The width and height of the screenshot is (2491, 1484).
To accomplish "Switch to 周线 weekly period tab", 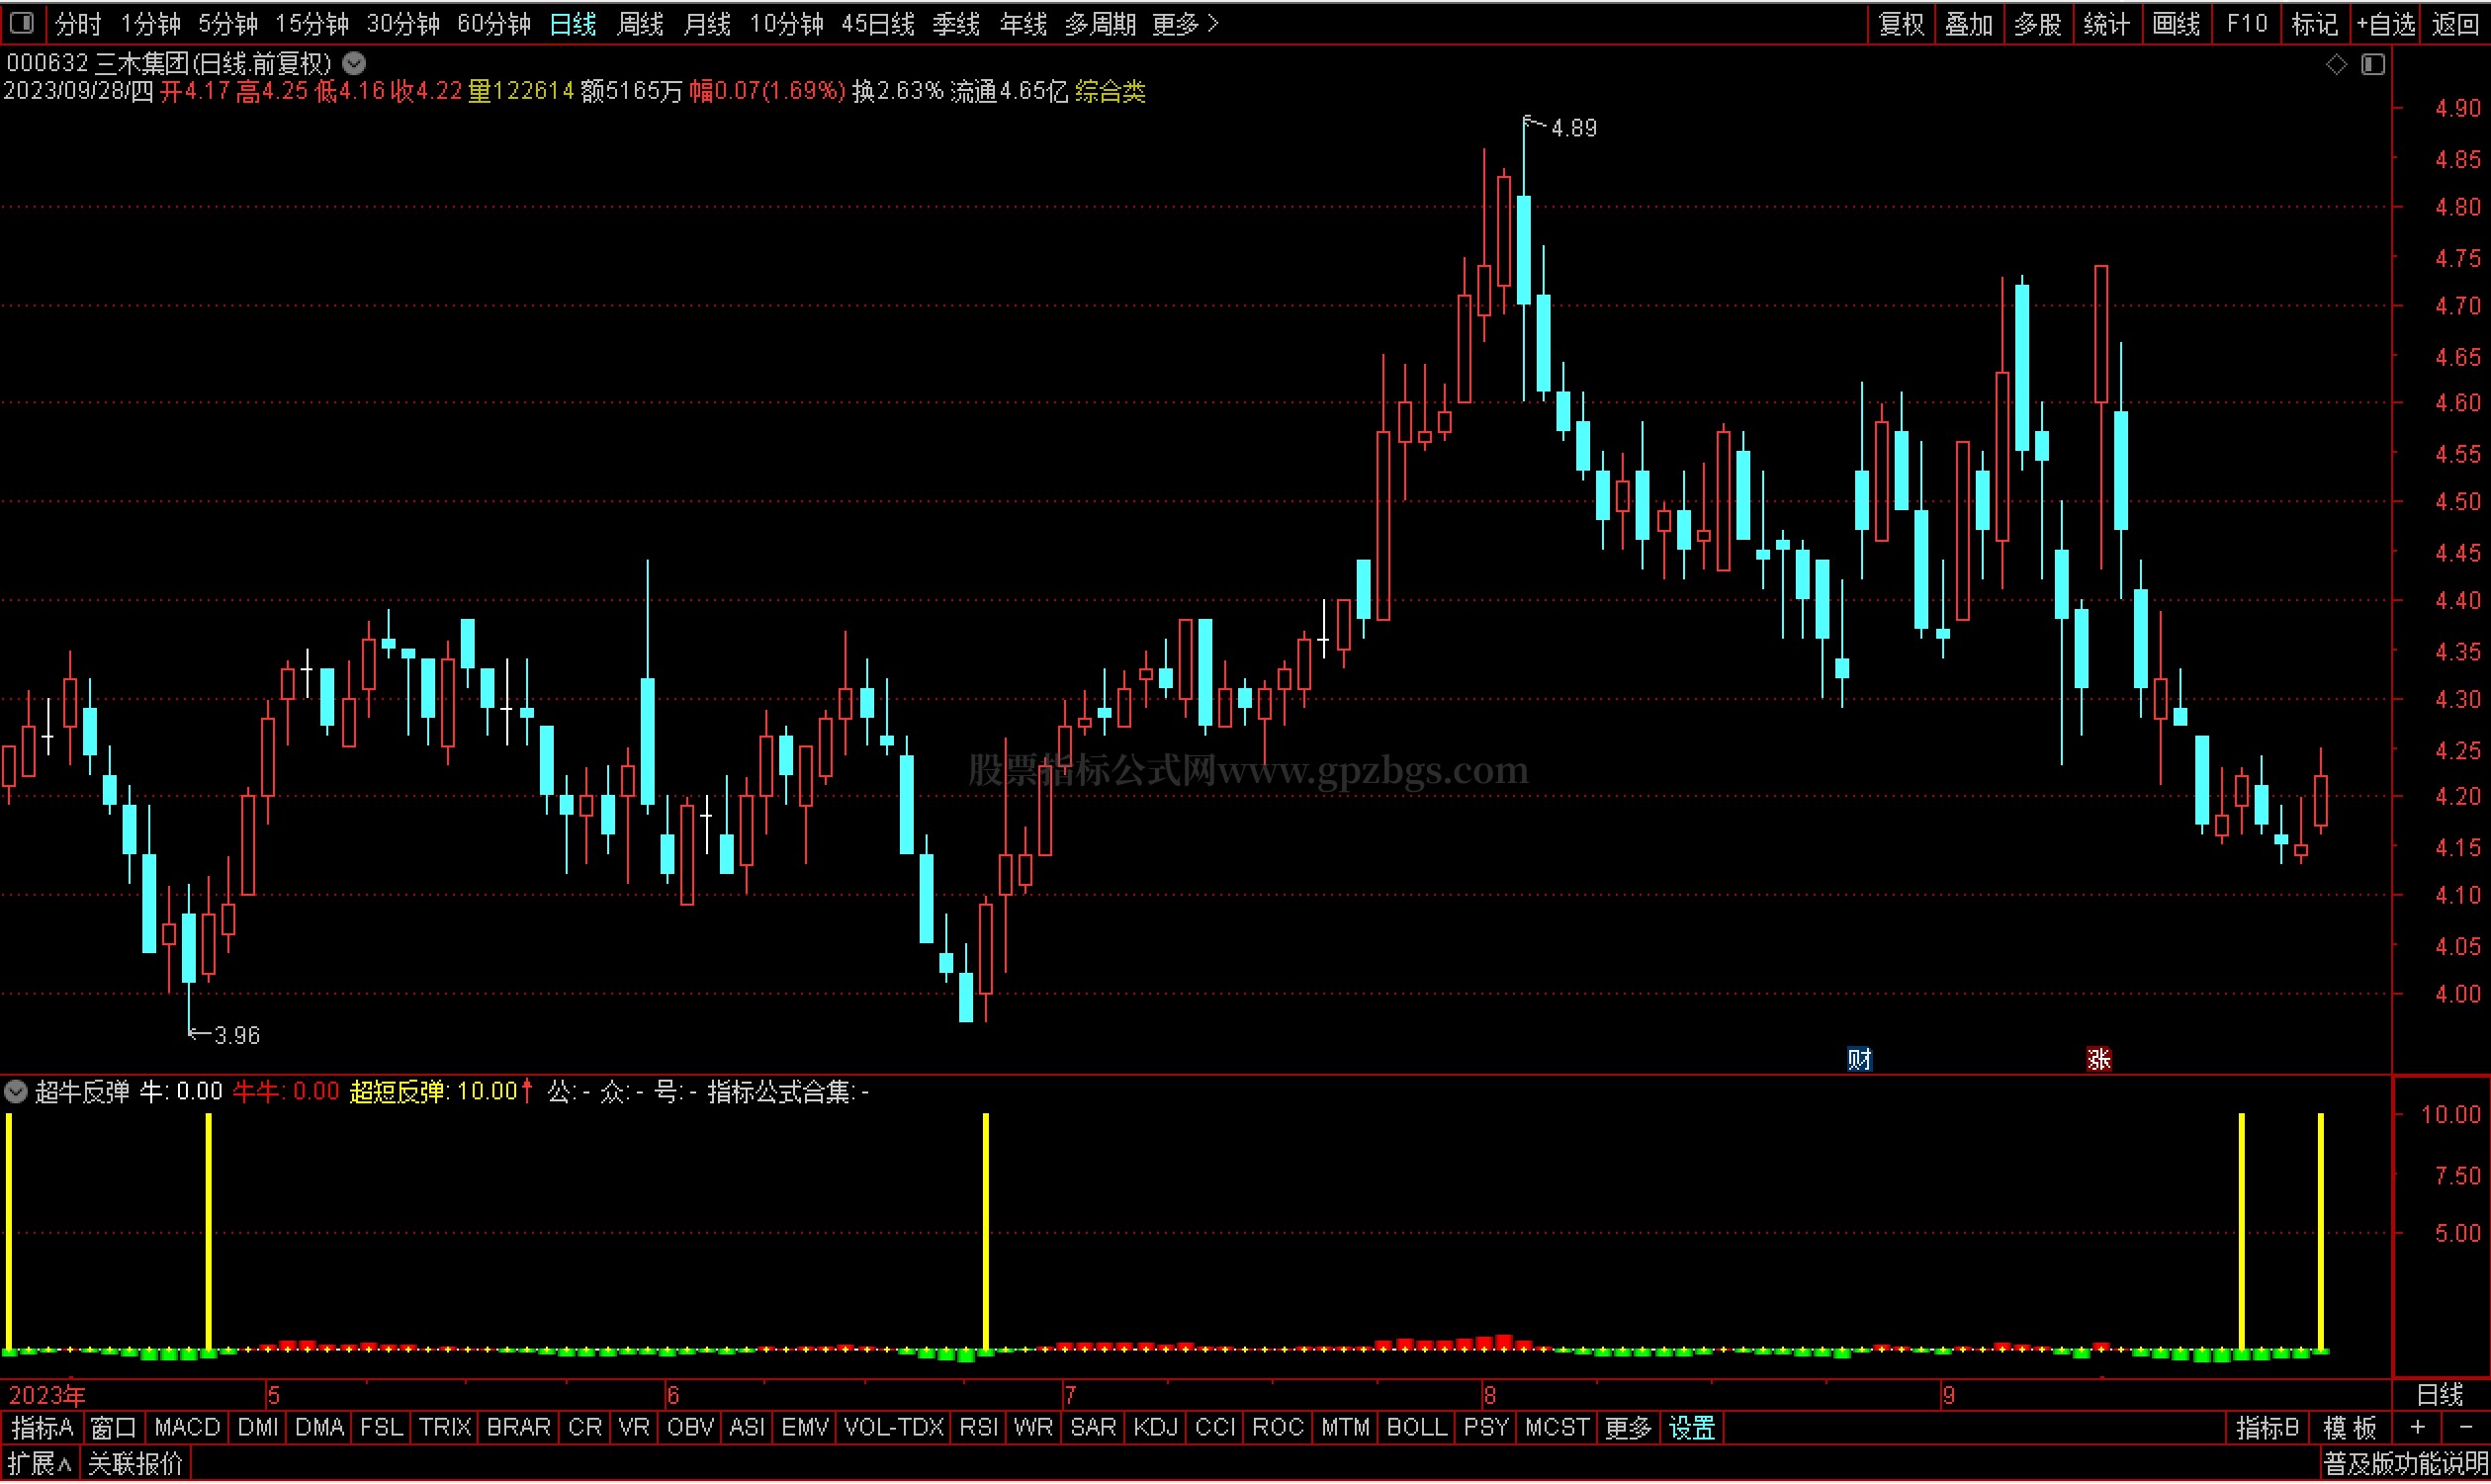I will 640,24.
